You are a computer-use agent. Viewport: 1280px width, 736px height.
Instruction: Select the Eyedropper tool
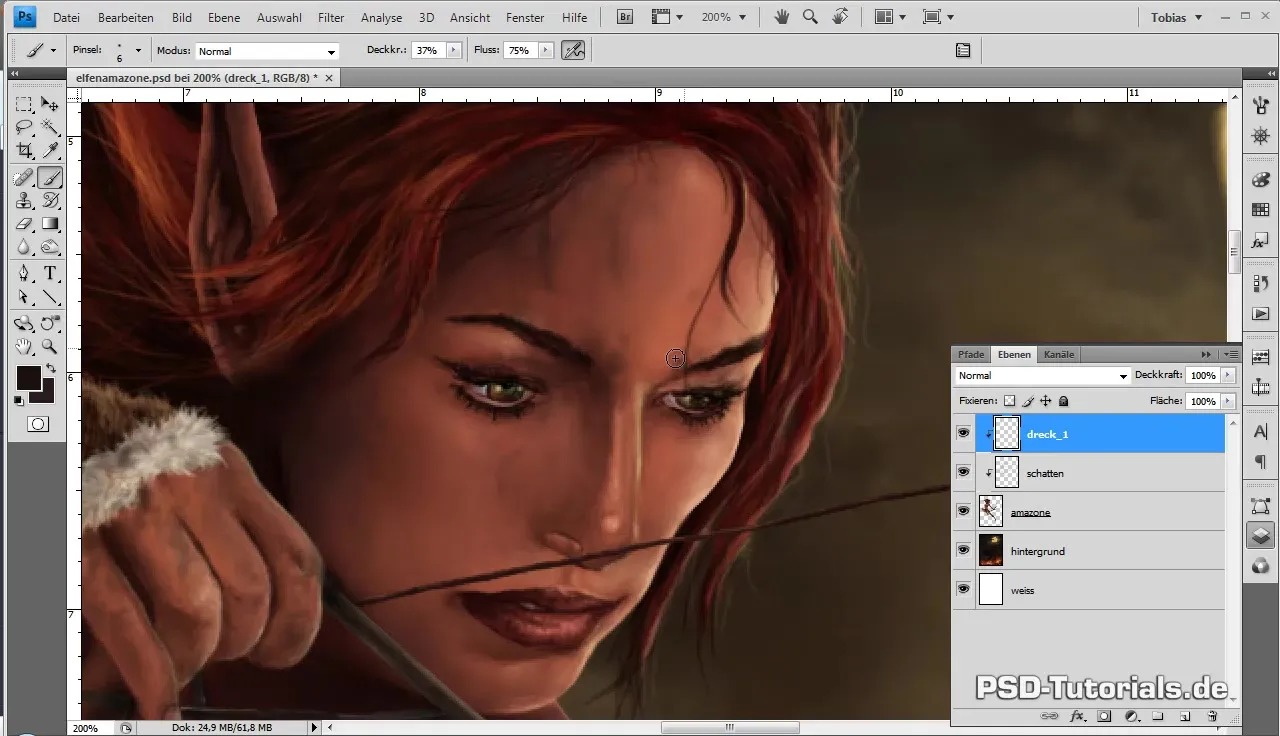(x=50, y=151)
